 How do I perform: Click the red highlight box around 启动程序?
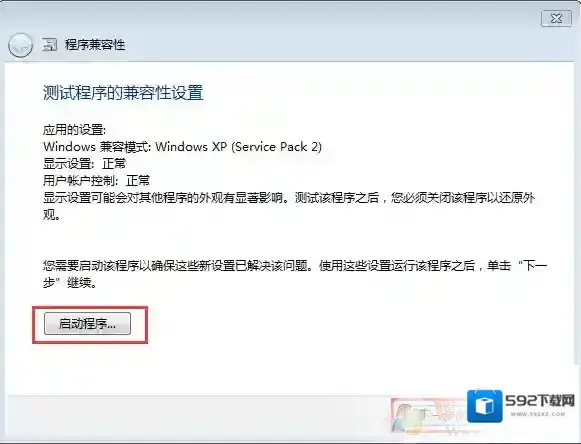(90, 325)
